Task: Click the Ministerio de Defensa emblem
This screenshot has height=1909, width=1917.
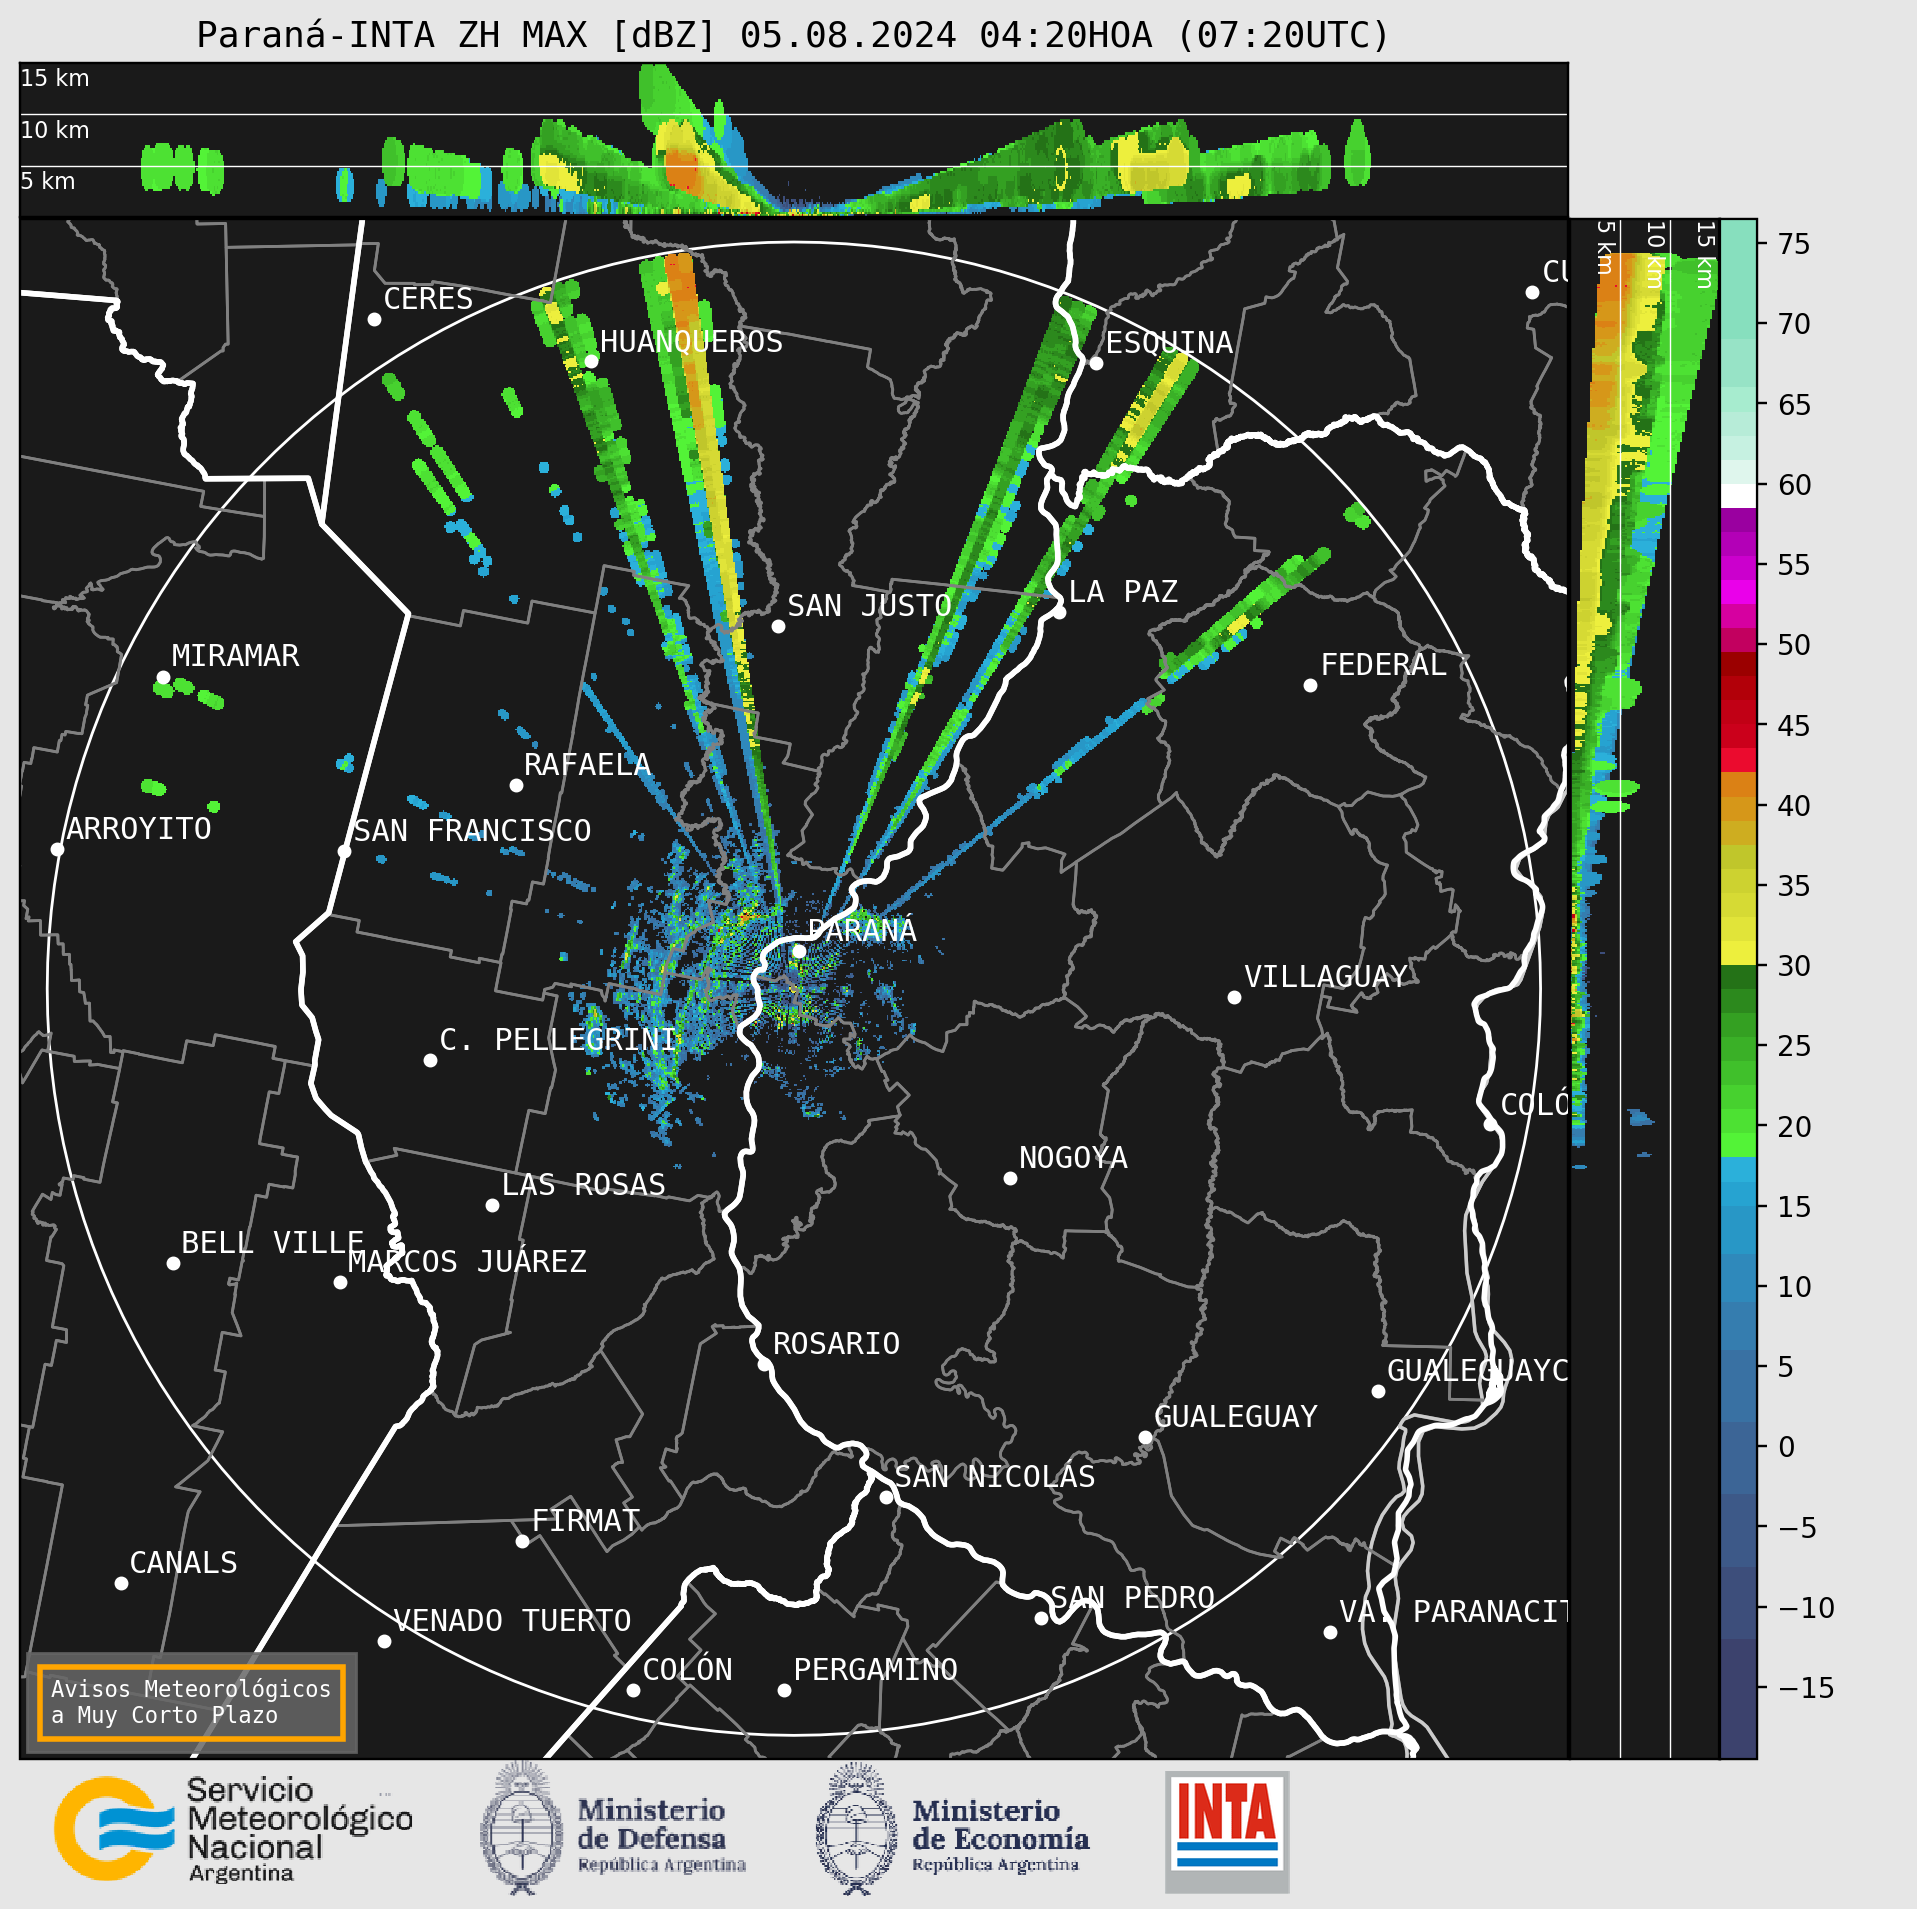Action: pyautogui.click(x=520, y=1829)
